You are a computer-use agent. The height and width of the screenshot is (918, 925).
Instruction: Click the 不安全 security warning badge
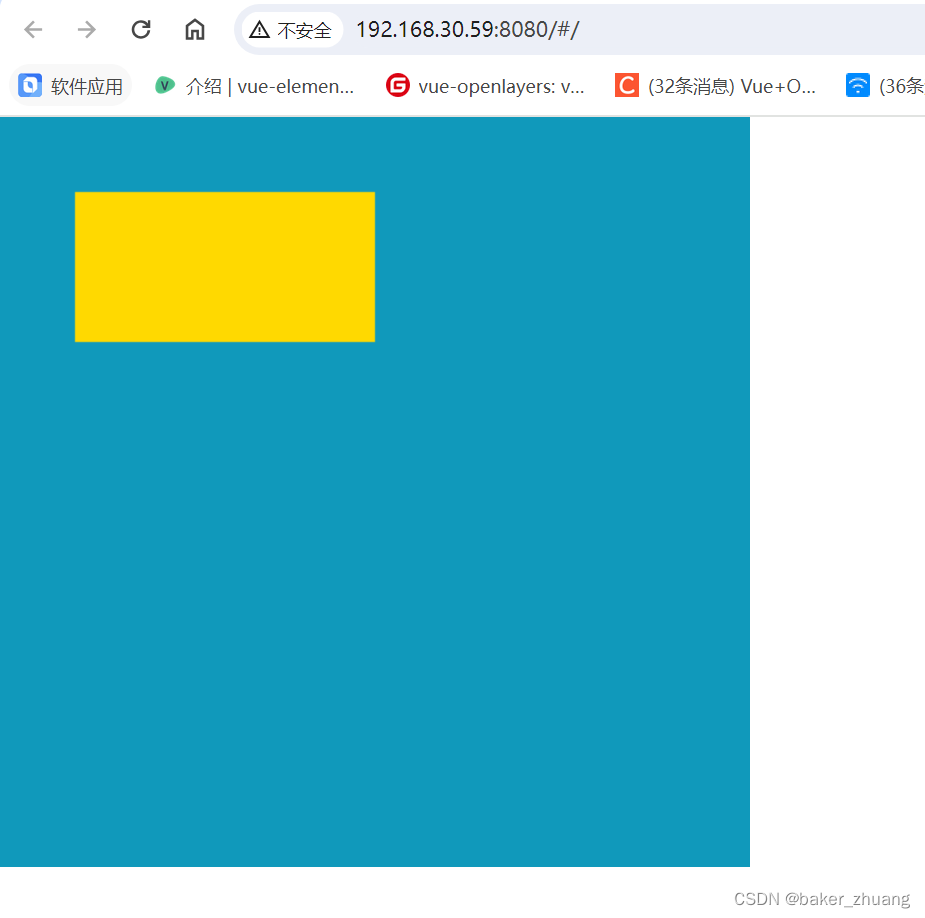291,29
